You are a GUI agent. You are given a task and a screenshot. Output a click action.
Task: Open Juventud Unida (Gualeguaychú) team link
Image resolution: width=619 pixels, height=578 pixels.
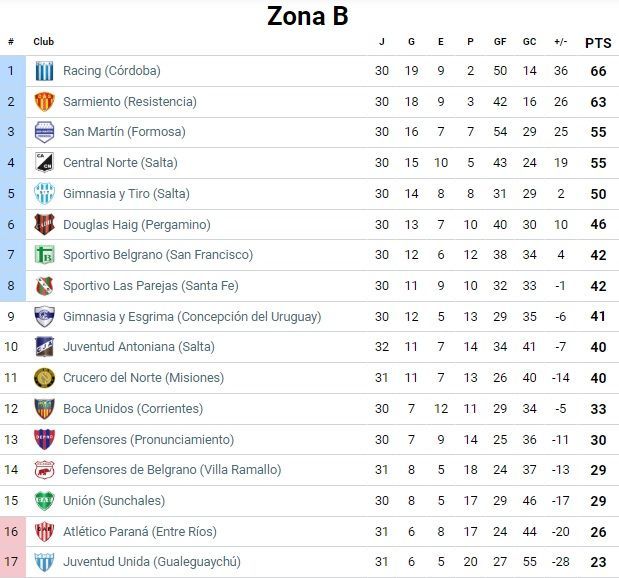pos(151,562)
